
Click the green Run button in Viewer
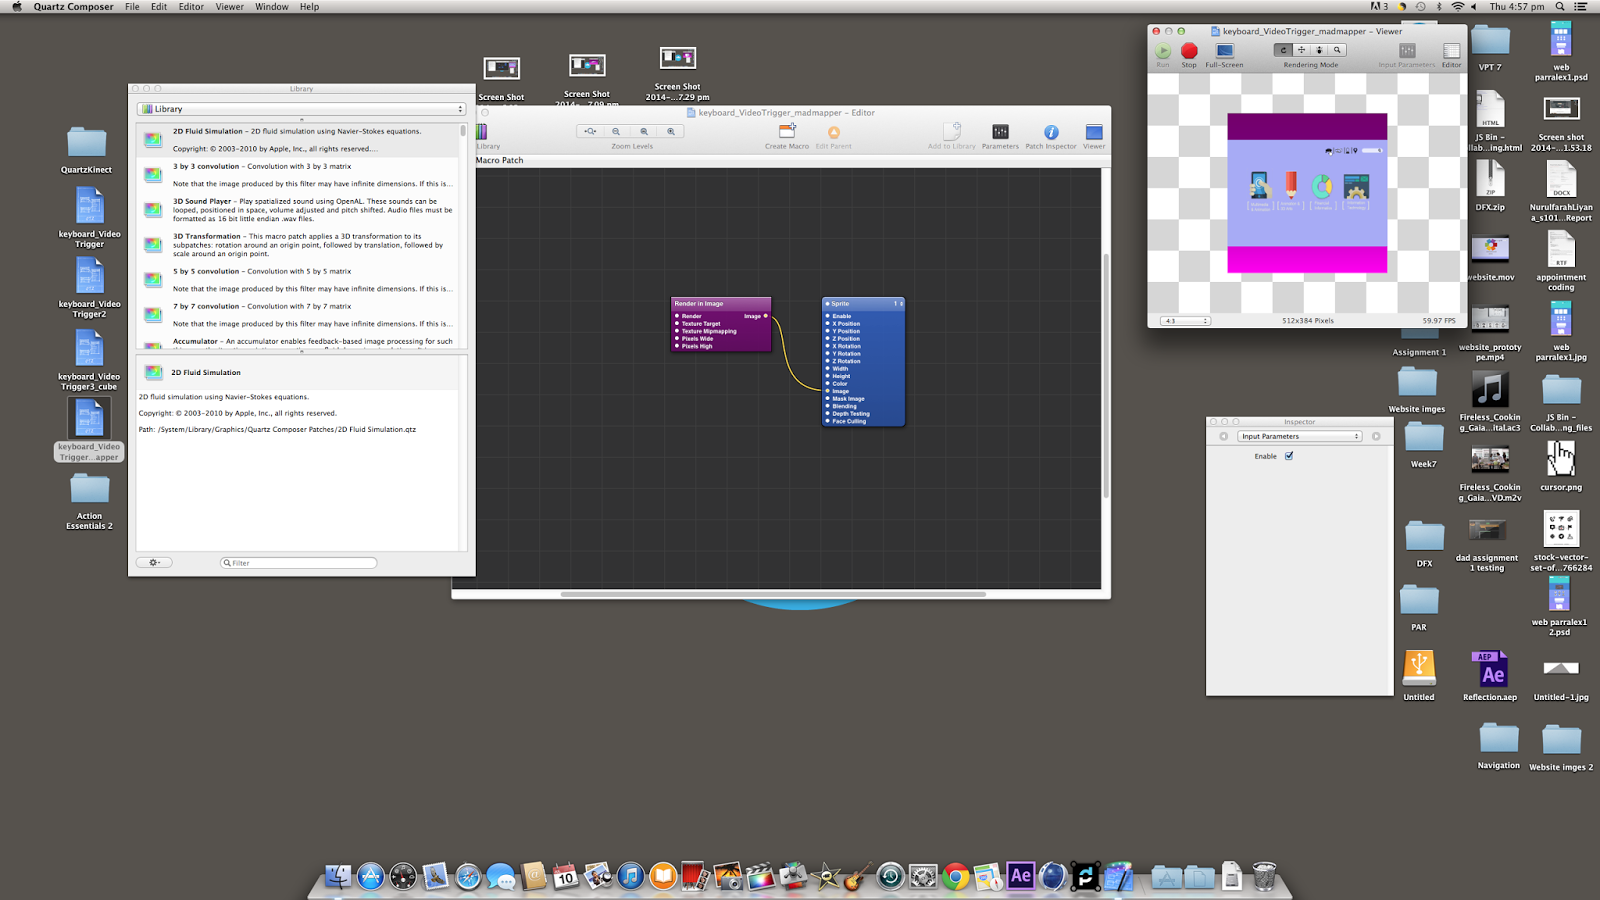pos(1163,50)
